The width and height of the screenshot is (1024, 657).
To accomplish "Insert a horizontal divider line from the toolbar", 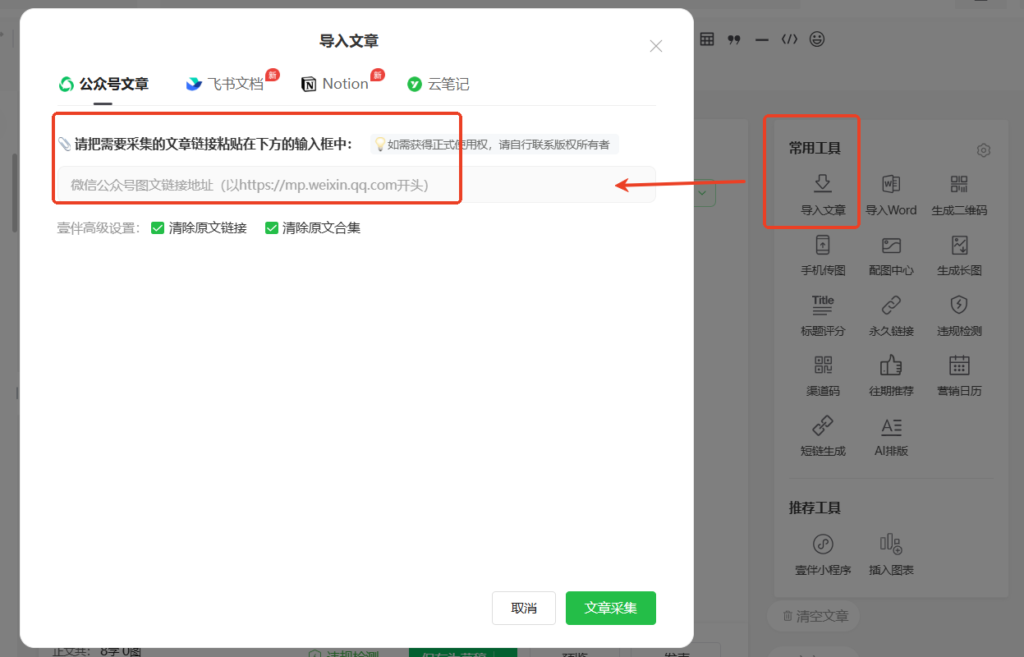I will point(761,40).
